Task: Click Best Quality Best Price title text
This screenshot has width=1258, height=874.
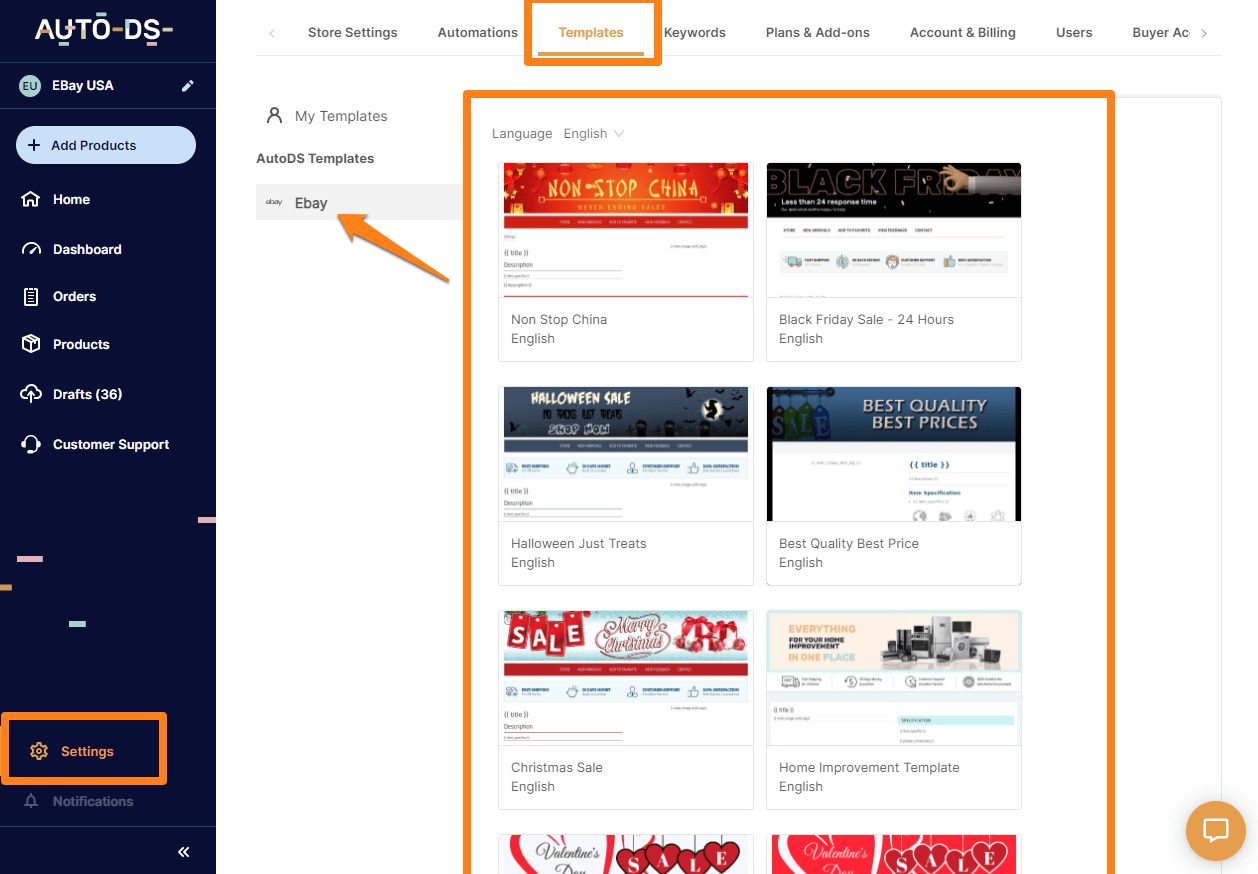Action: [849, 544]
